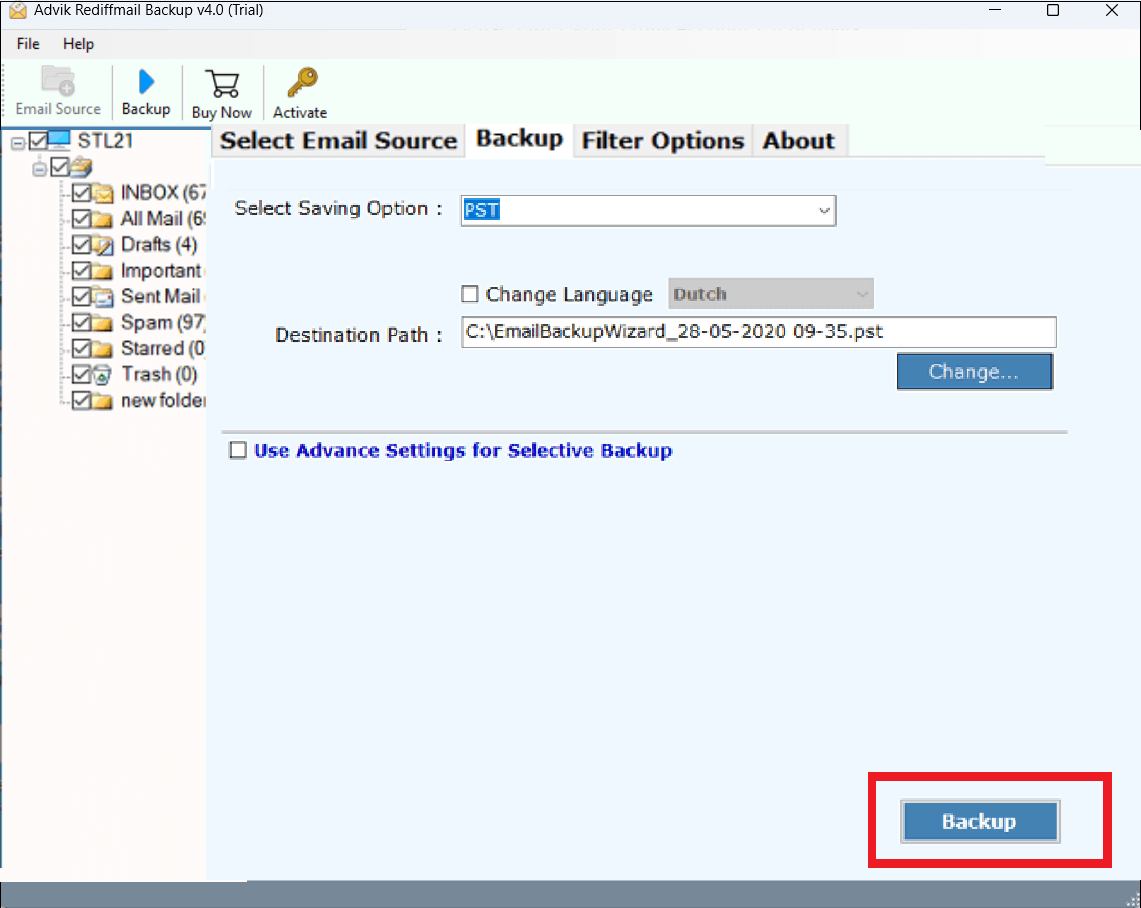
Task: Open the Select Saving Option dropdown
Action: [x=648, y=210]
